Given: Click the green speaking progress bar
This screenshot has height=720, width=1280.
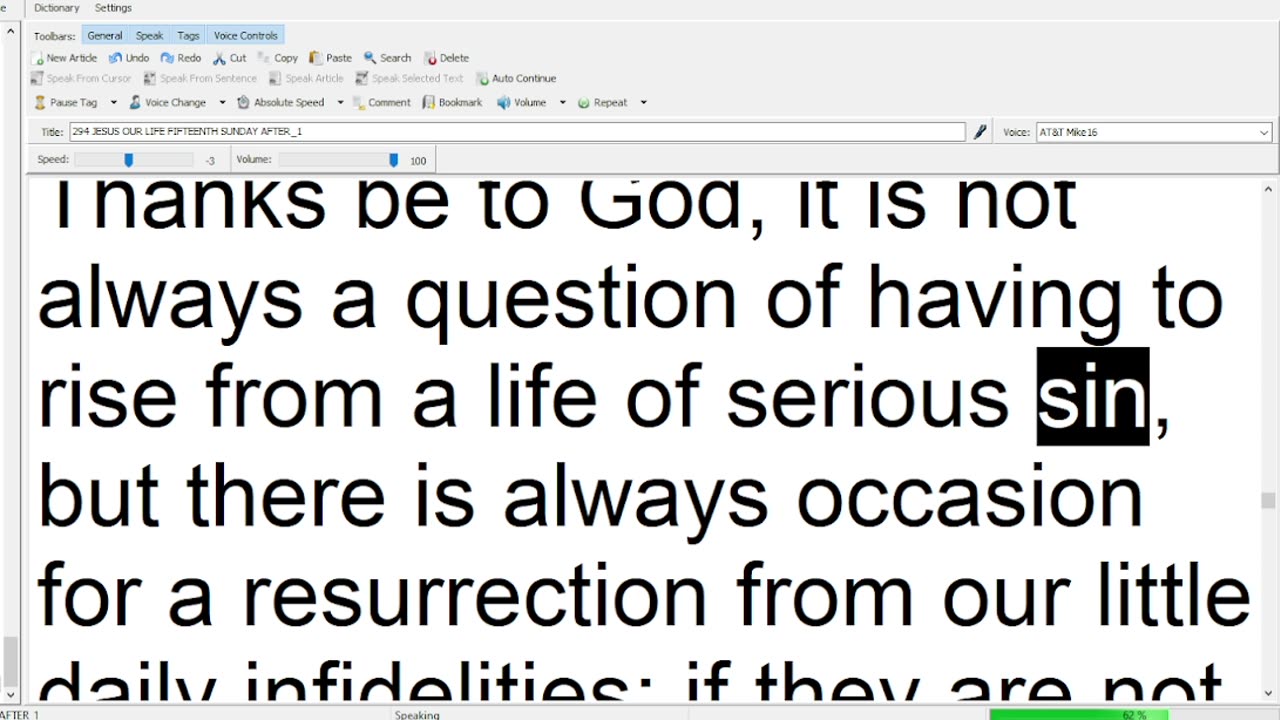Looking at the screenshot, I should [1080, 714].
